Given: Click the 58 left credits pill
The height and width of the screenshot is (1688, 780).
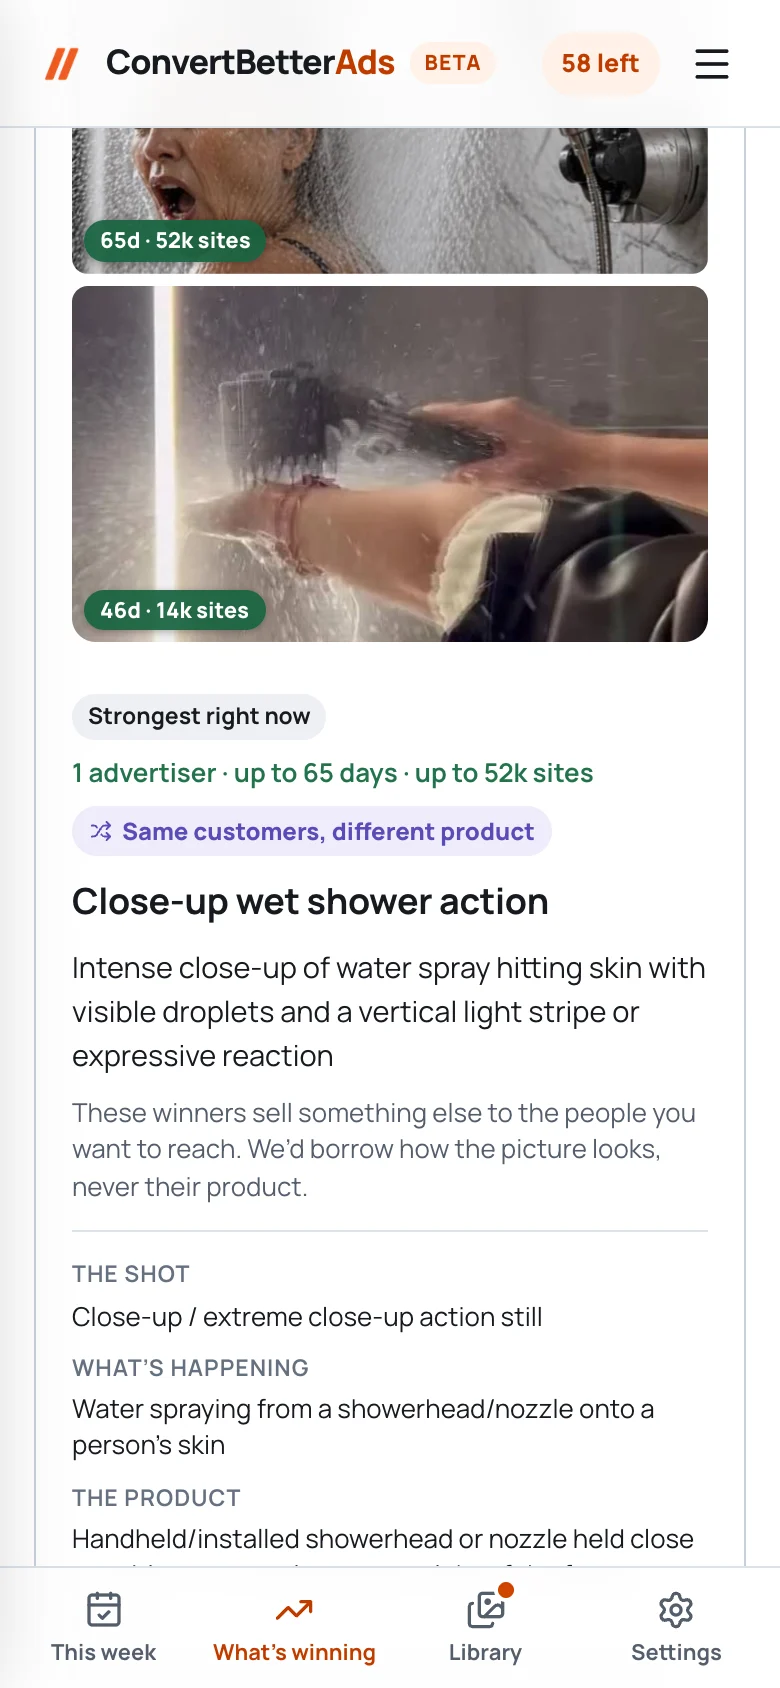Looking at the screenshot, I should pos(600,63).
